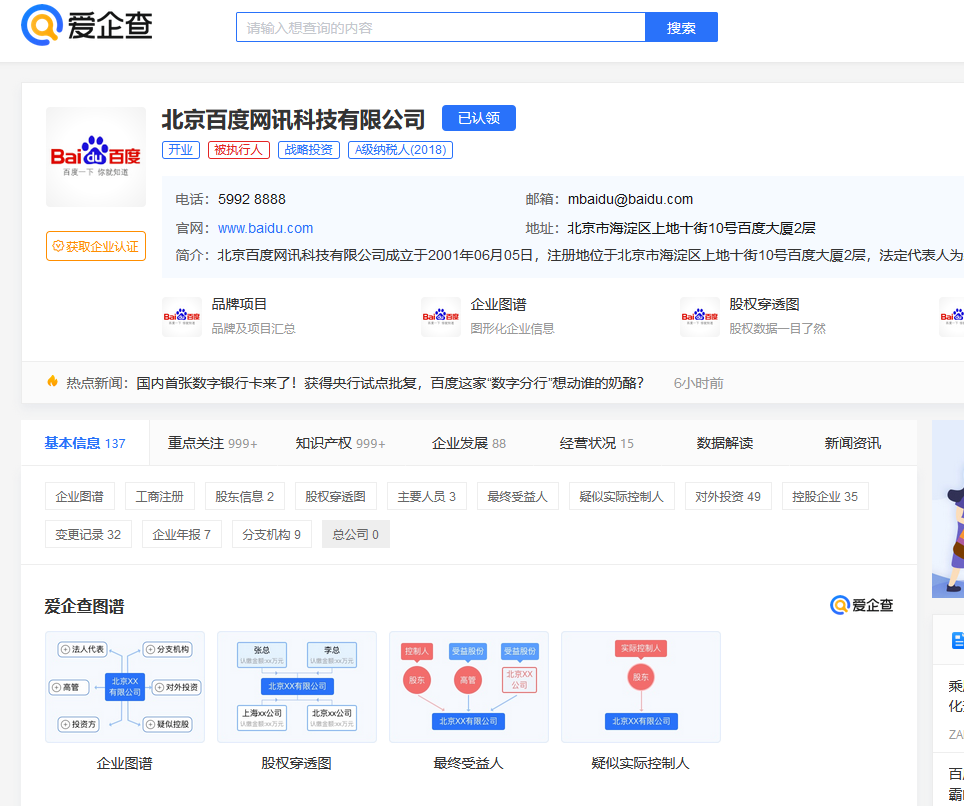Select the 最终受益人 sub-tab button
The width and height of the screenshot is (964, 806).
[x=518, y=496]
